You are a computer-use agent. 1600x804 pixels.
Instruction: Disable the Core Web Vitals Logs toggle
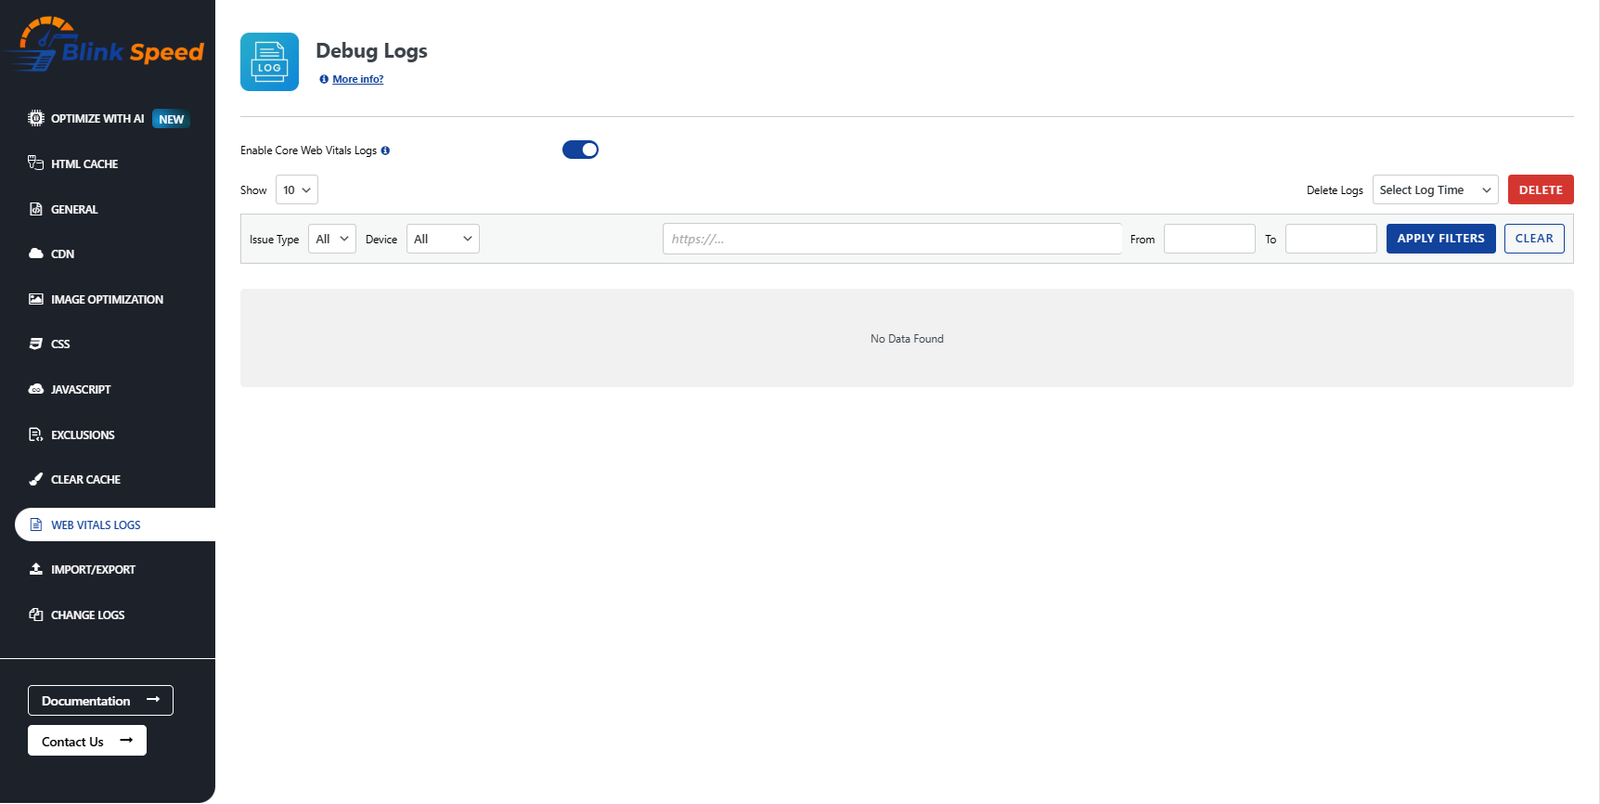[x=580, y=150]
